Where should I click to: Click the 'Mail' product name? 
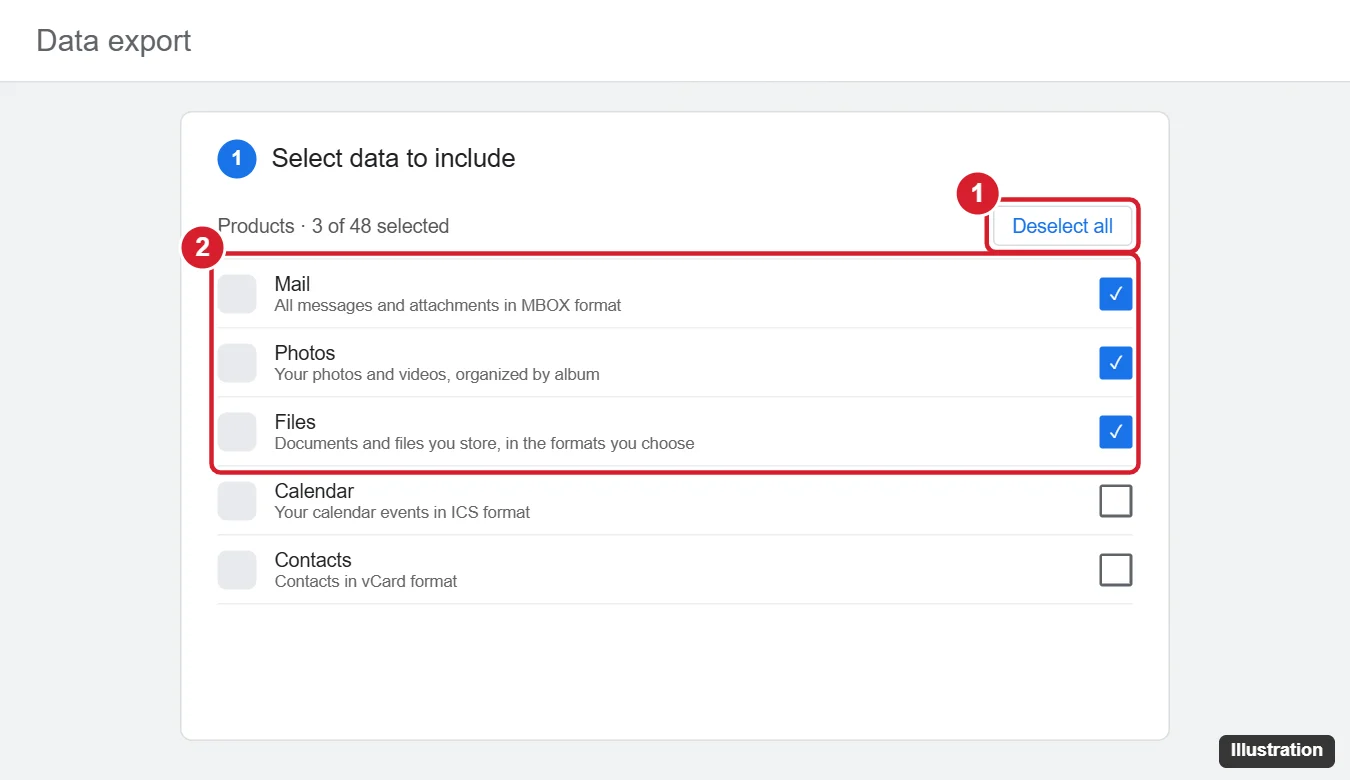(292, 284)
